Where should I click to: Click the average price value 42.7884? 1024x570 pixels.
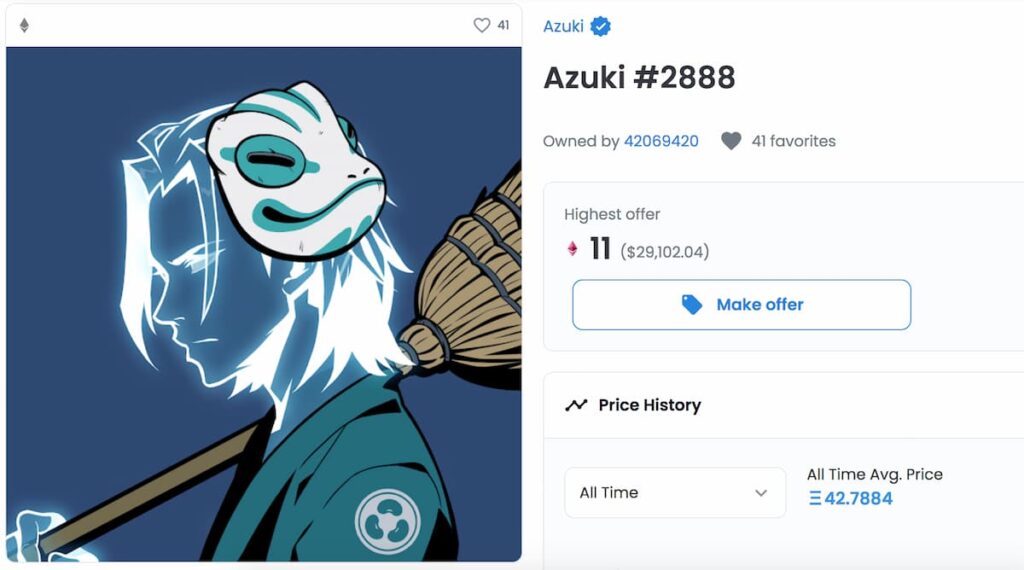coord(851,499)
